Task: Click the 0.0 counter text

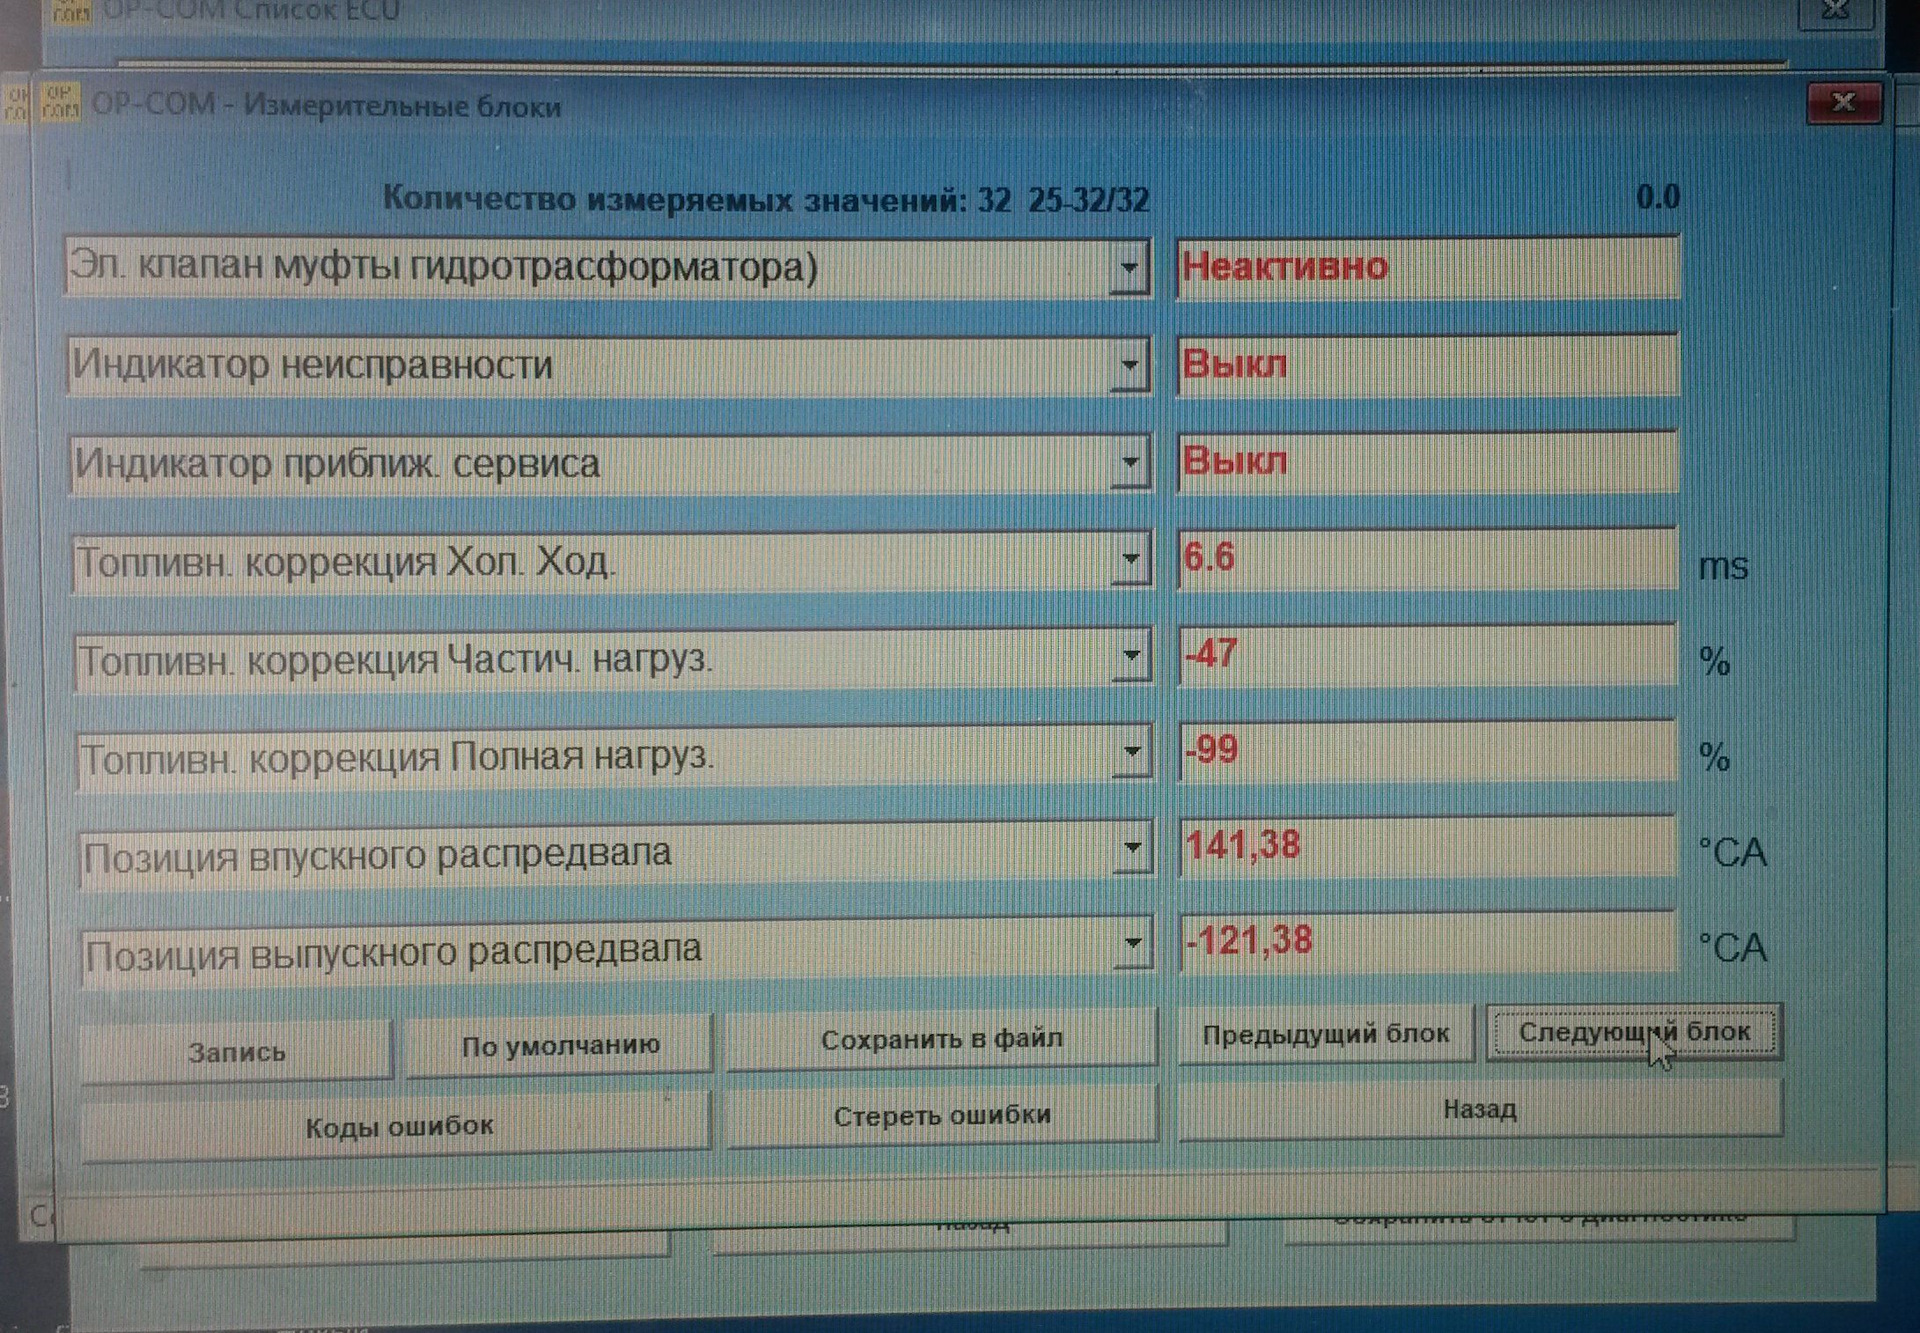Action: coord(1657,197)
